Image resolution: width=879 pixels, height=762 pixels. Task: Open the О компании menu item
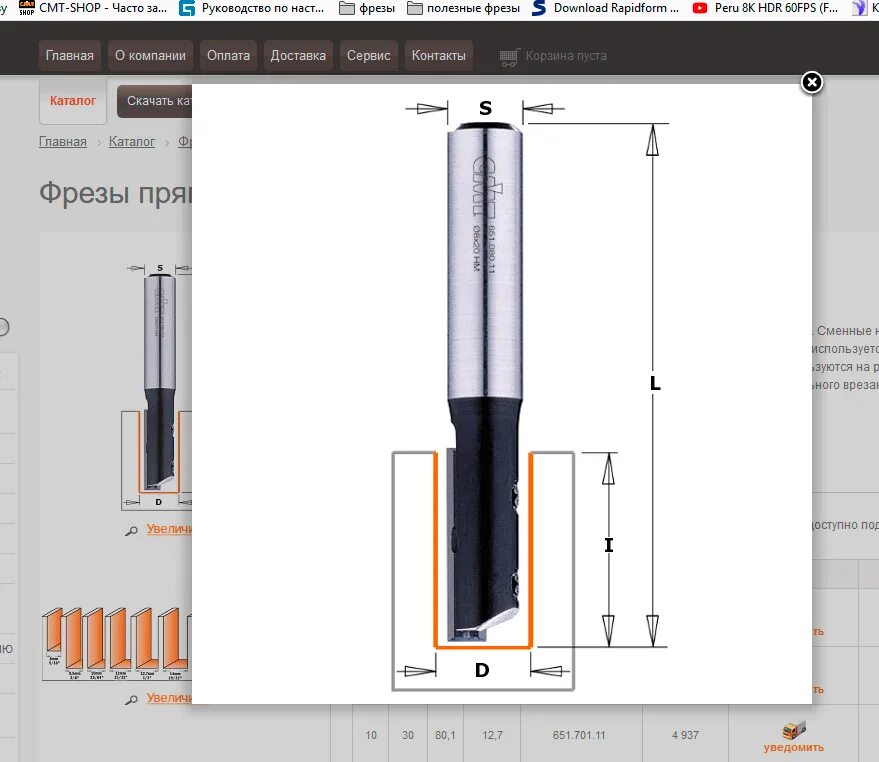tap(150, 56)
